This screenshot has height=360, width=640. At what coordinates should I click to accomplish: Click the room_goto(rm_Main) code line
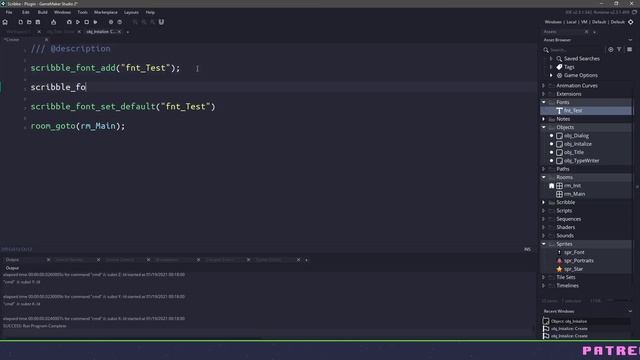click(78, 126)
